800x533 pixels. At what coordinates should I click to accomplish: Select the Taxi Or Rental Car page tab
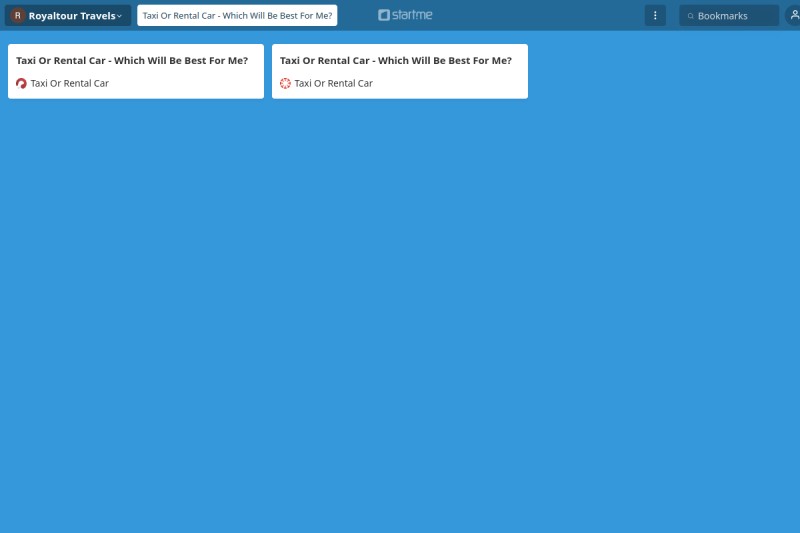[237, 15]
